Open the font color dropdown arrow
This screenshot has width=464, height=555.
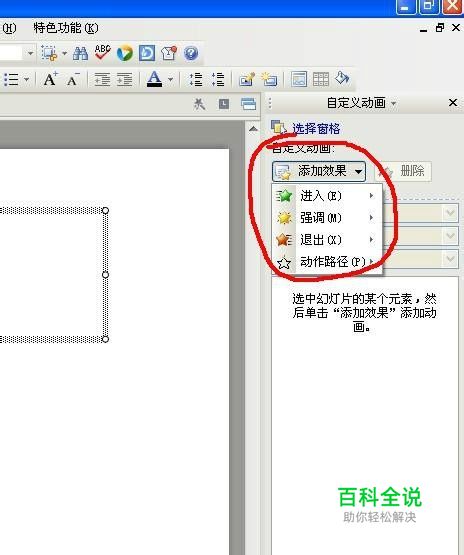[x=170, y=79]
